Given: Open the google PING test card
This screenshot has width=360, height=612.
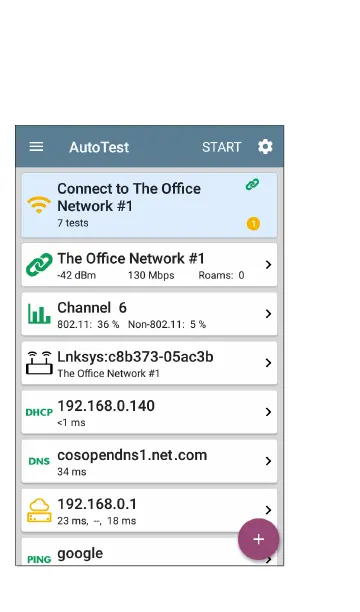Looking at the screenshot, I should click(x=149, y=552).
